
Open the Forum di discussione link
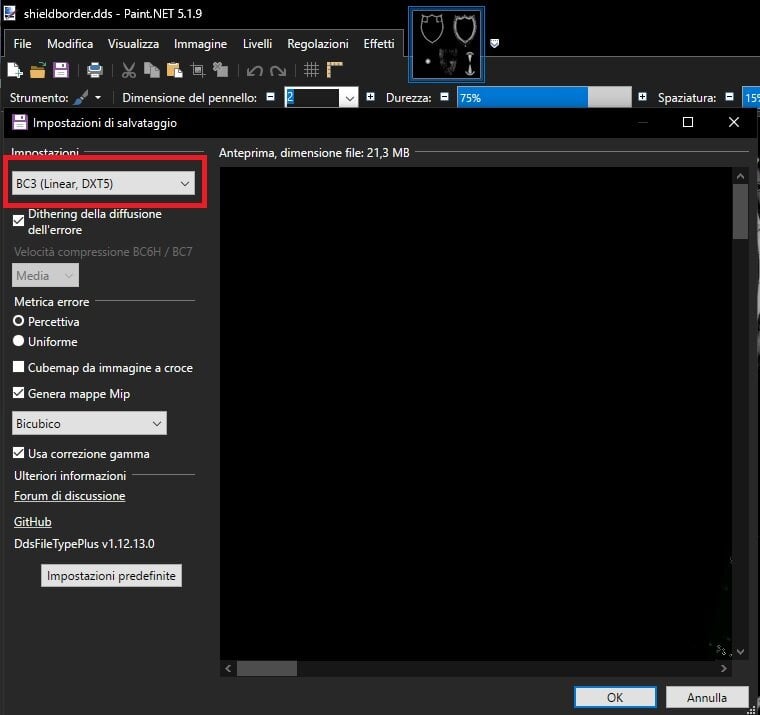pyautogui.click(x=69, y=496)
